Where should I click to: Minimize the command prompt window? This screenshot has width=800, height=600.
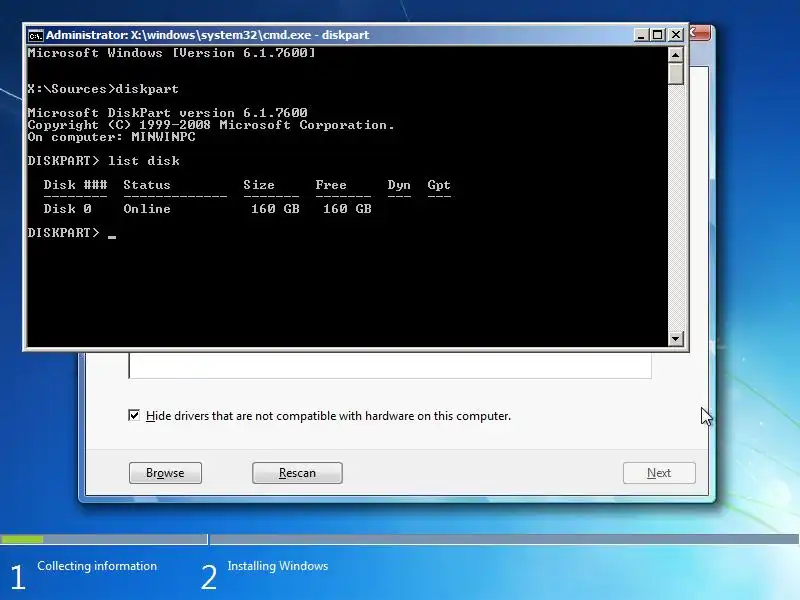tap(641, 35)
